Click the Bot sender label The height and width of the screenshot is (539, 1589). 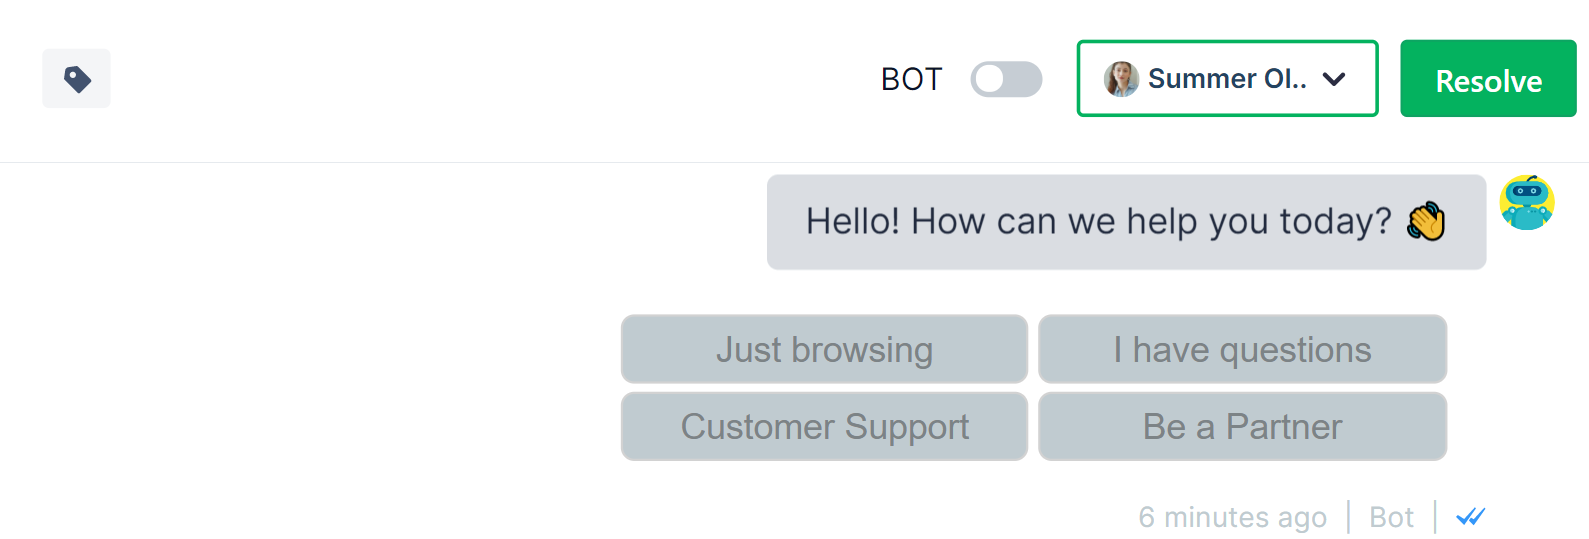tap(1391, 517)
